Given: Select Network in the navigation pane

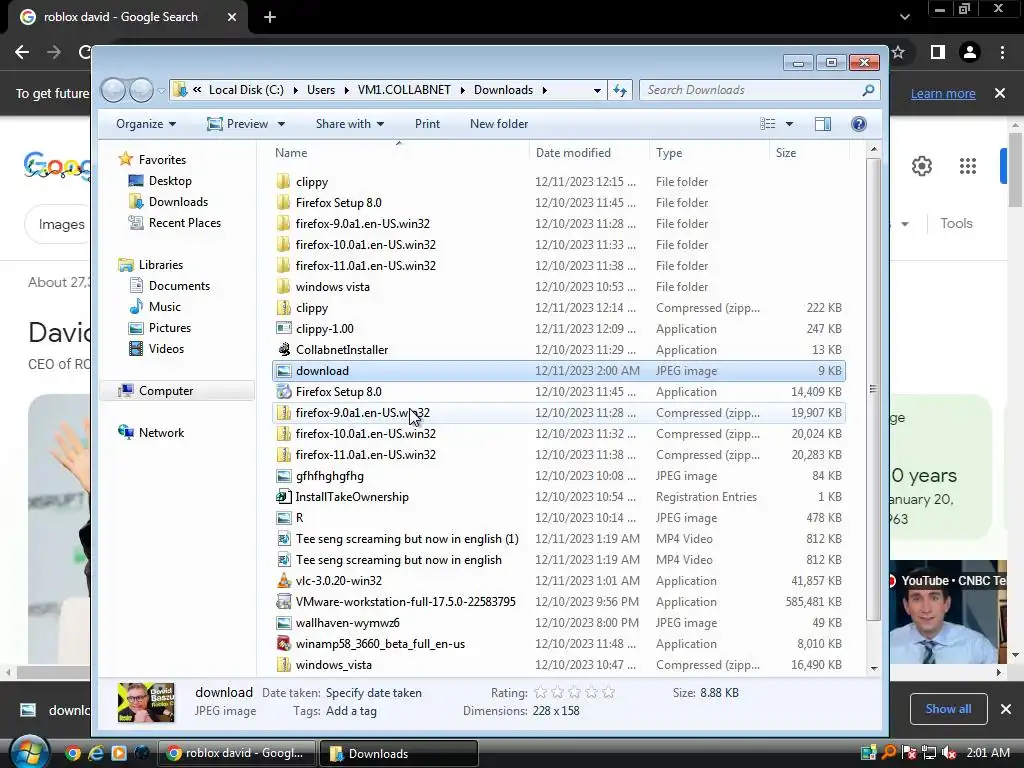Looking at the screenshot, I should click(x=161, y=432).
